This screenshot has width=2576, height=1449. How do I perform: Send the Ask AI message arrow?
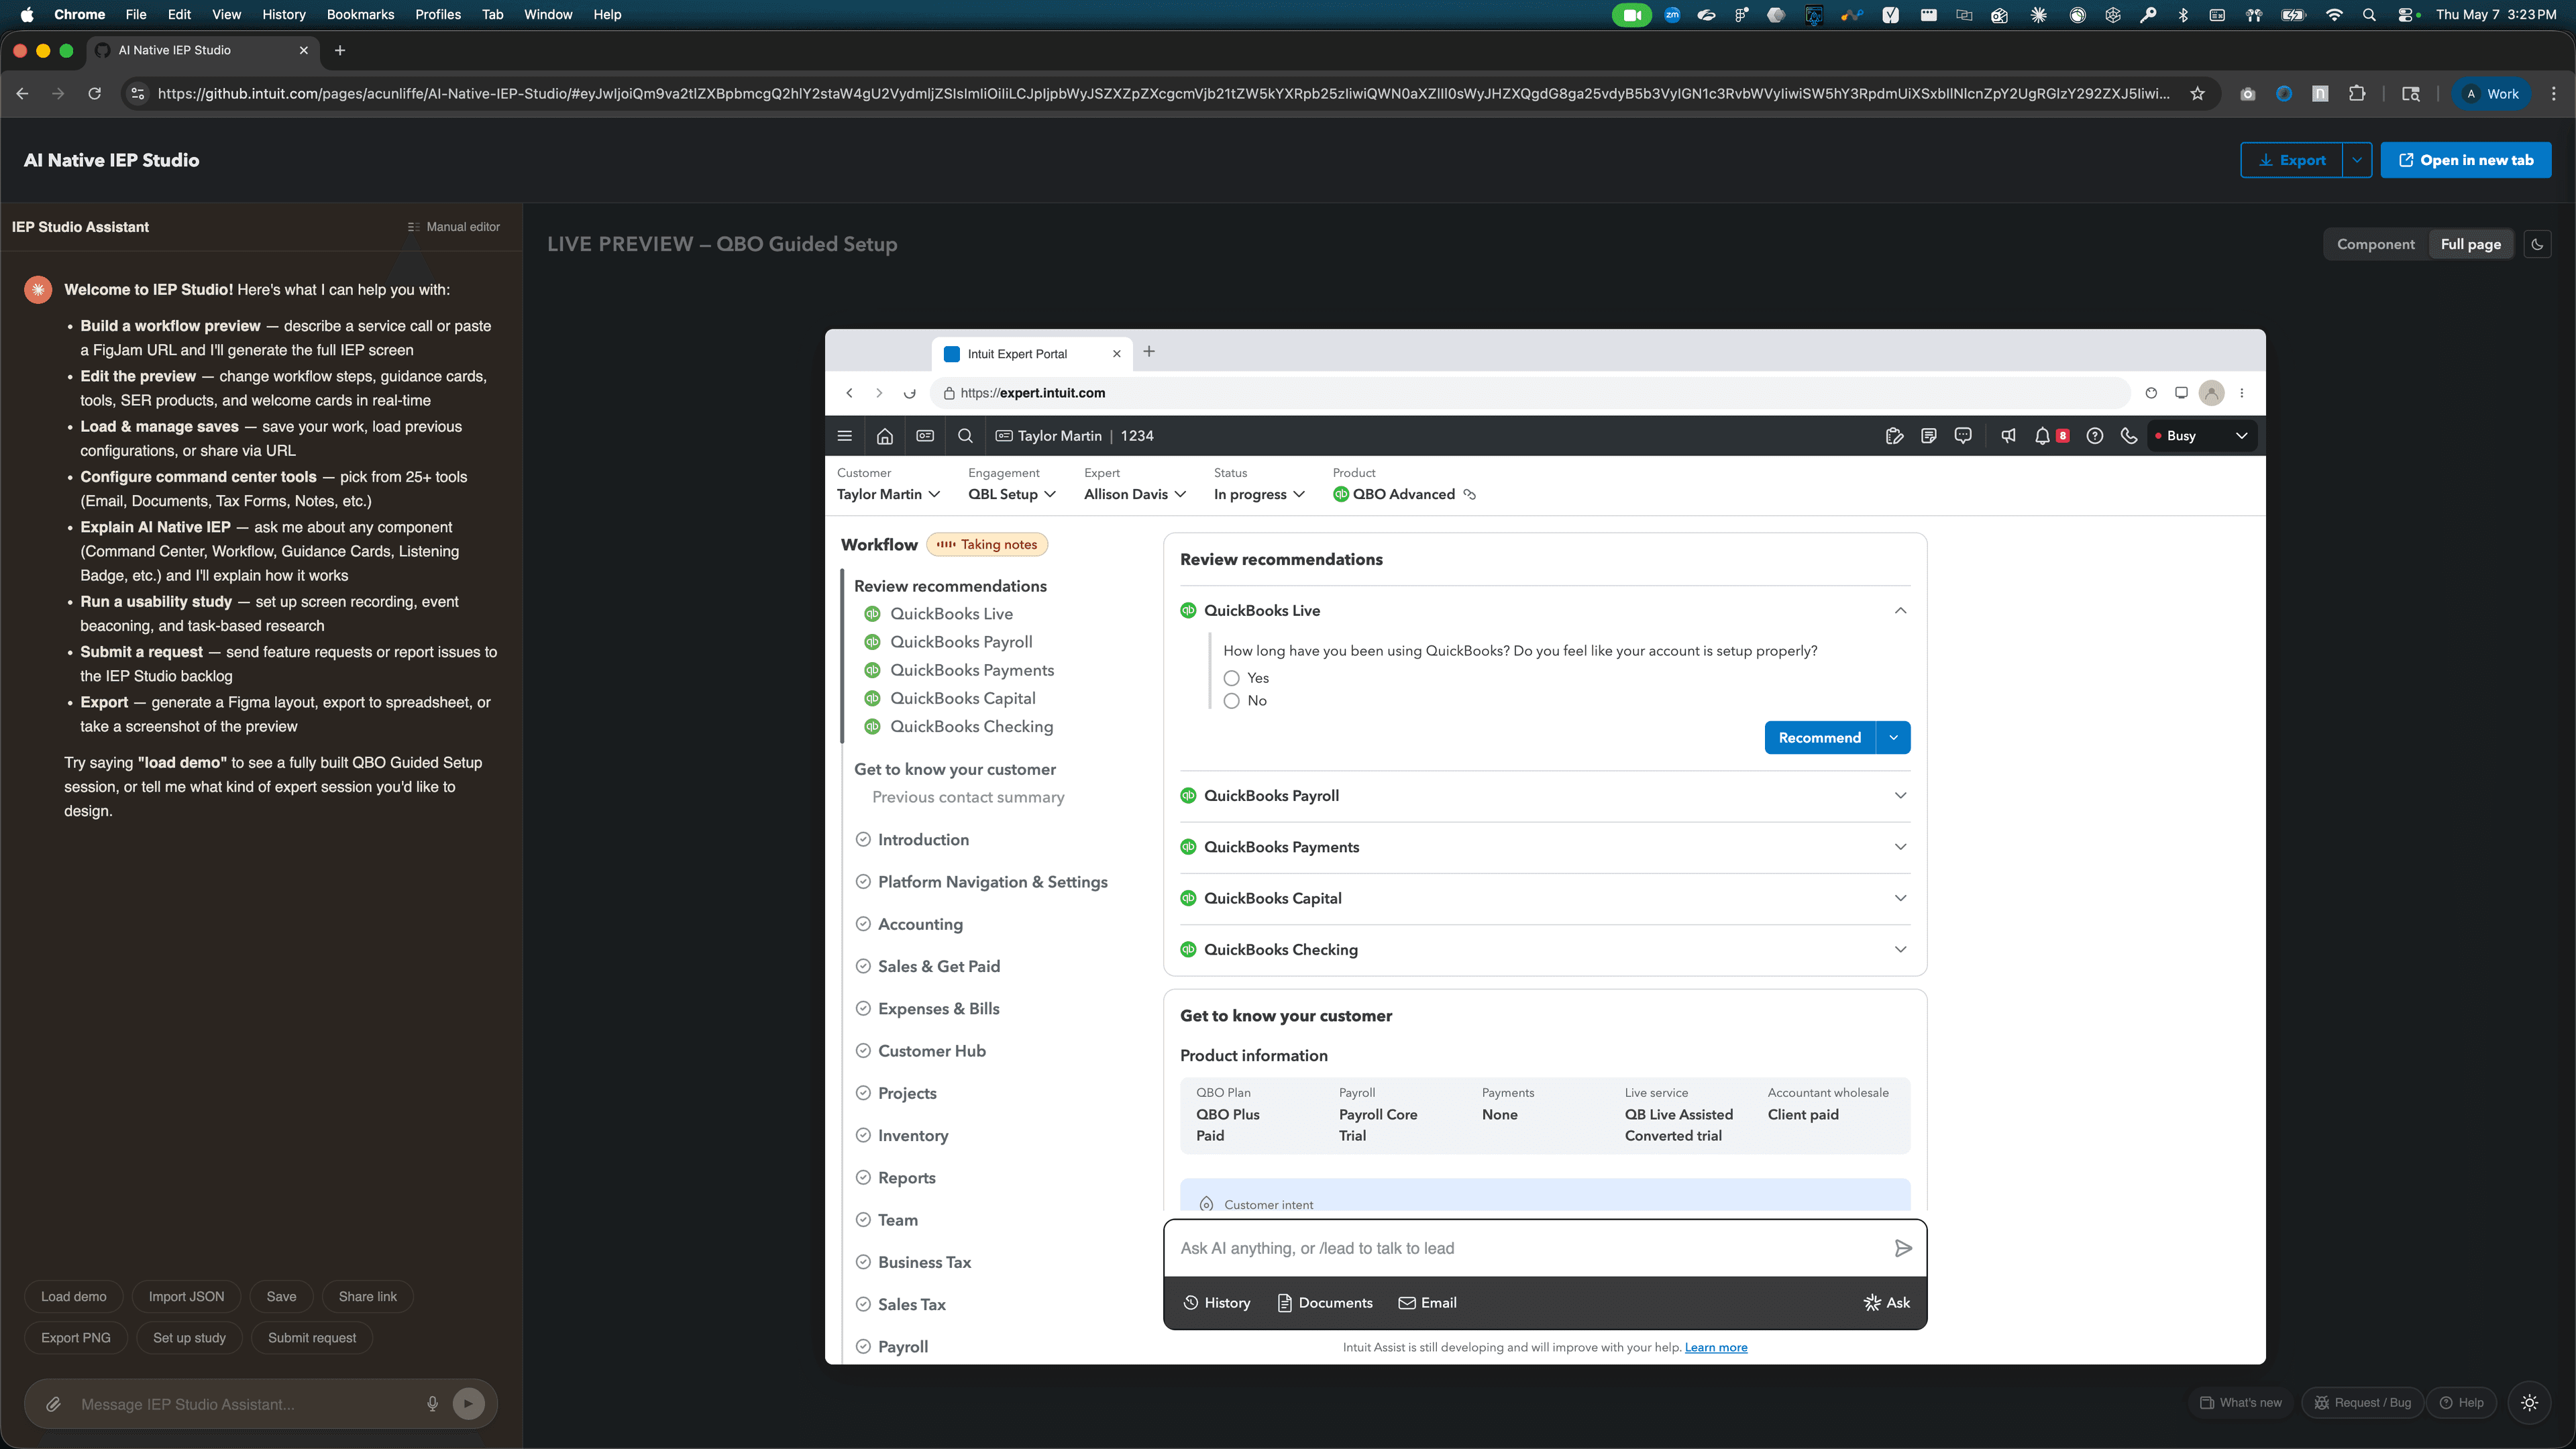click(1903, 1248)
